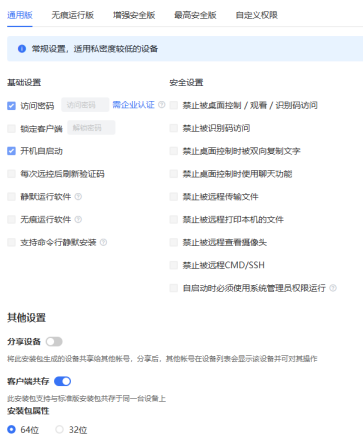Check 禁止被远程CMD/SSH option
The height and width of the screenshot is (445, 363).
coord(174,265)
